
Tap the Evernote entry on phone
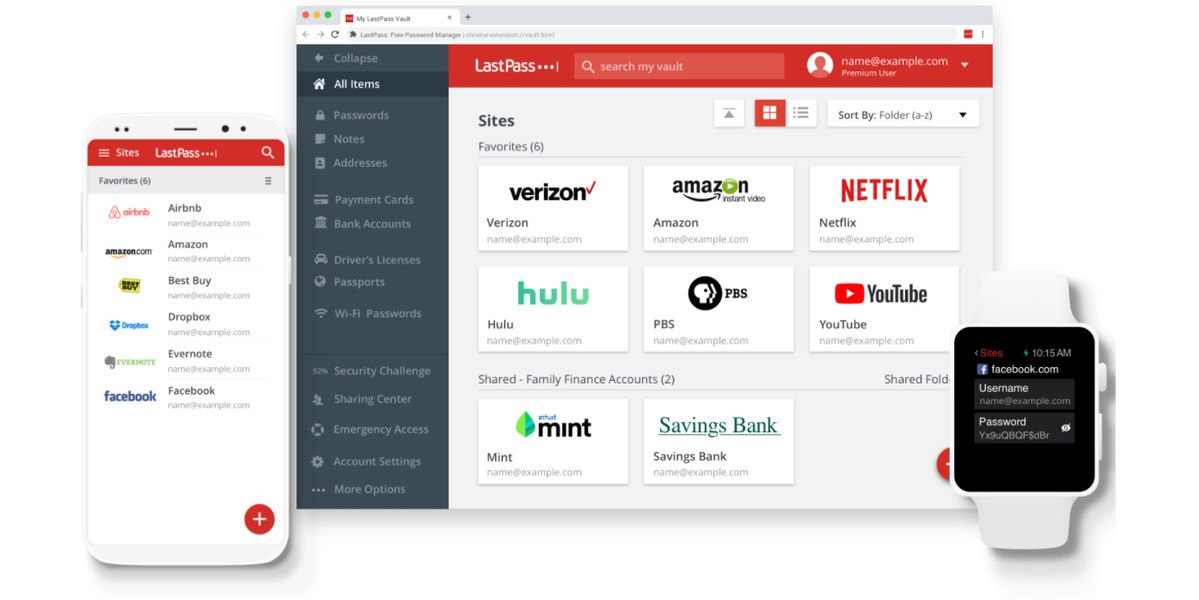tap(184, 361)
